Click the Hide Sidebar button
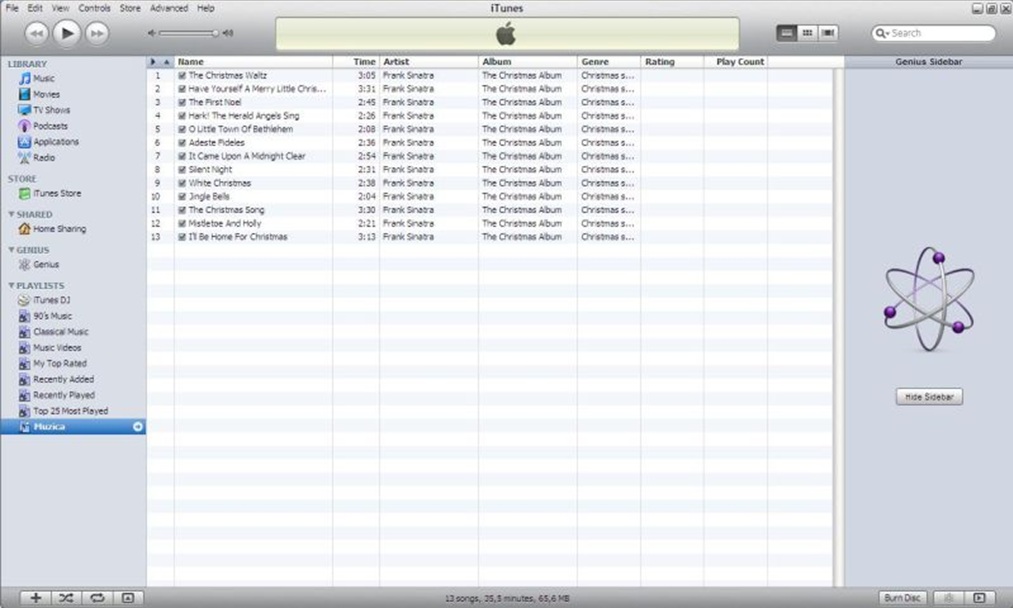Screen dimensions: 1013x609 [x=928, y=397]
